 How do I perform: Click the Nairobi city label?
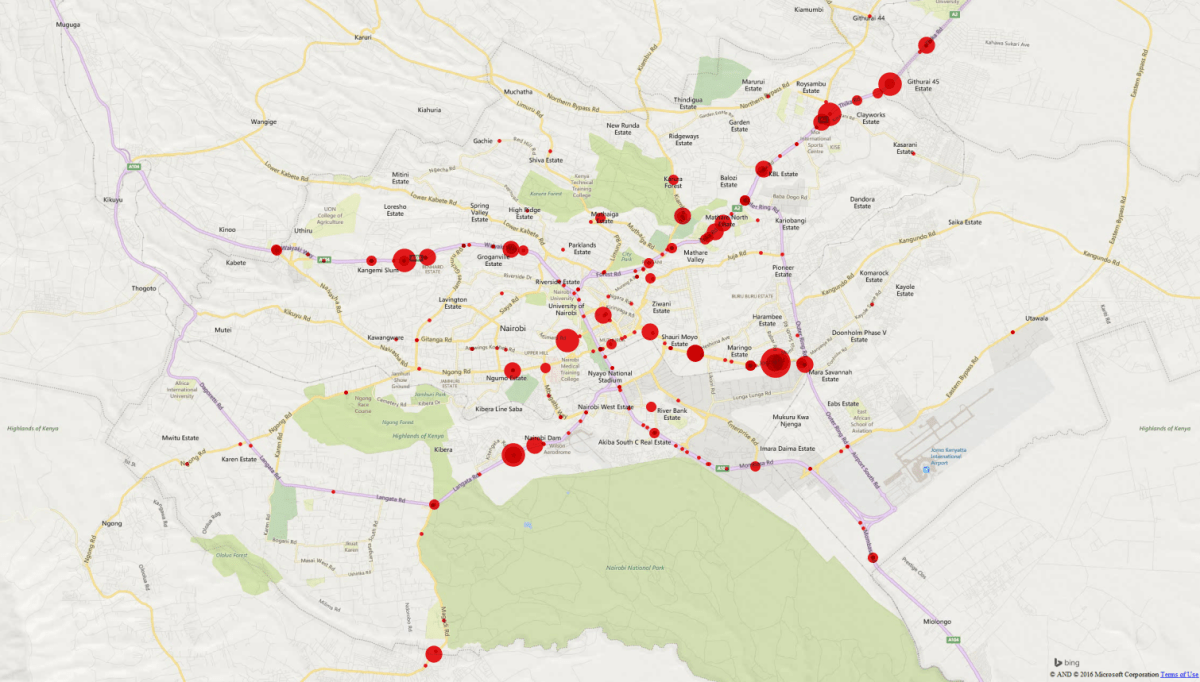coord(513,328)
